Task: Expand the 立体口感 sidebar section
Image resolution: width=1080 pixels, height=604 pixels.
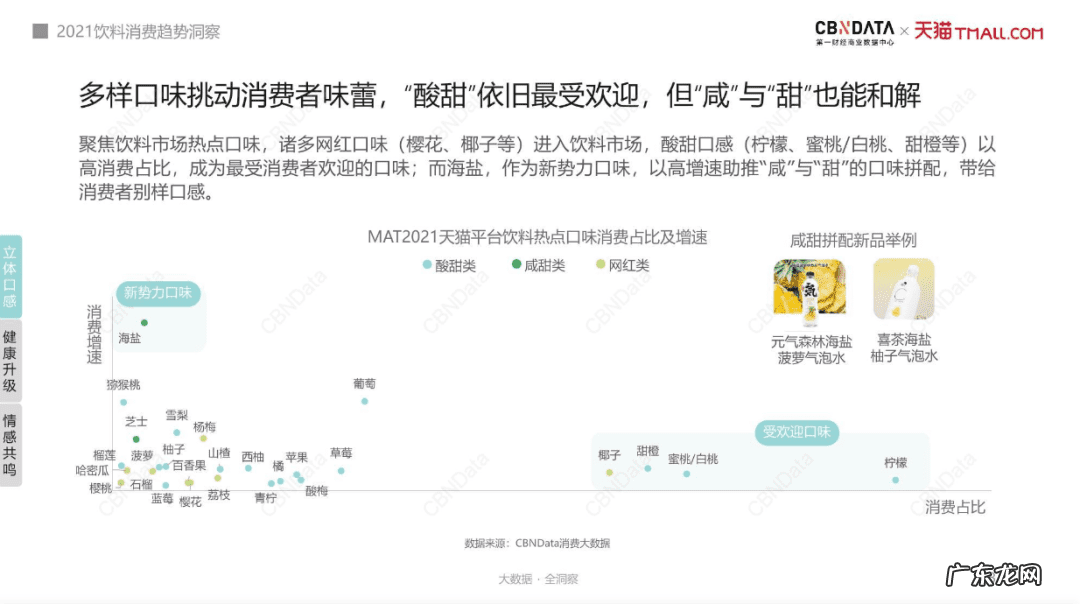Action: pos(14,272)
